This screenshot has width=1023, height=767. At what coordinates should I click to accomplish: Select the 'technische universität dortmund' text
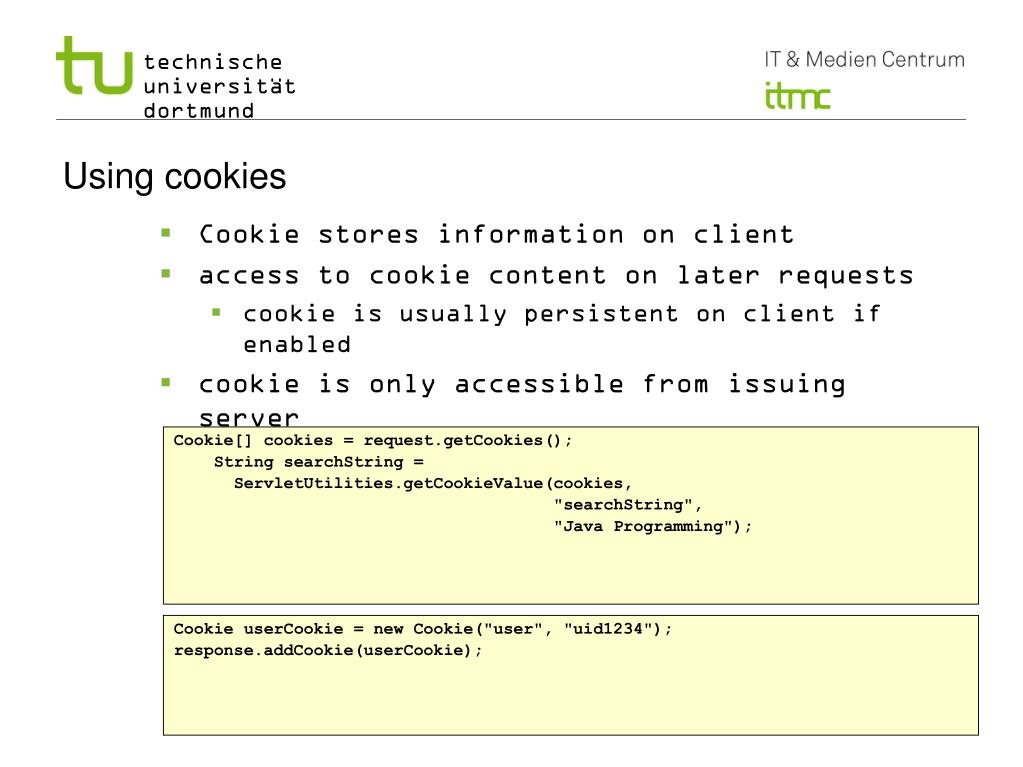(x=219, y=86)
